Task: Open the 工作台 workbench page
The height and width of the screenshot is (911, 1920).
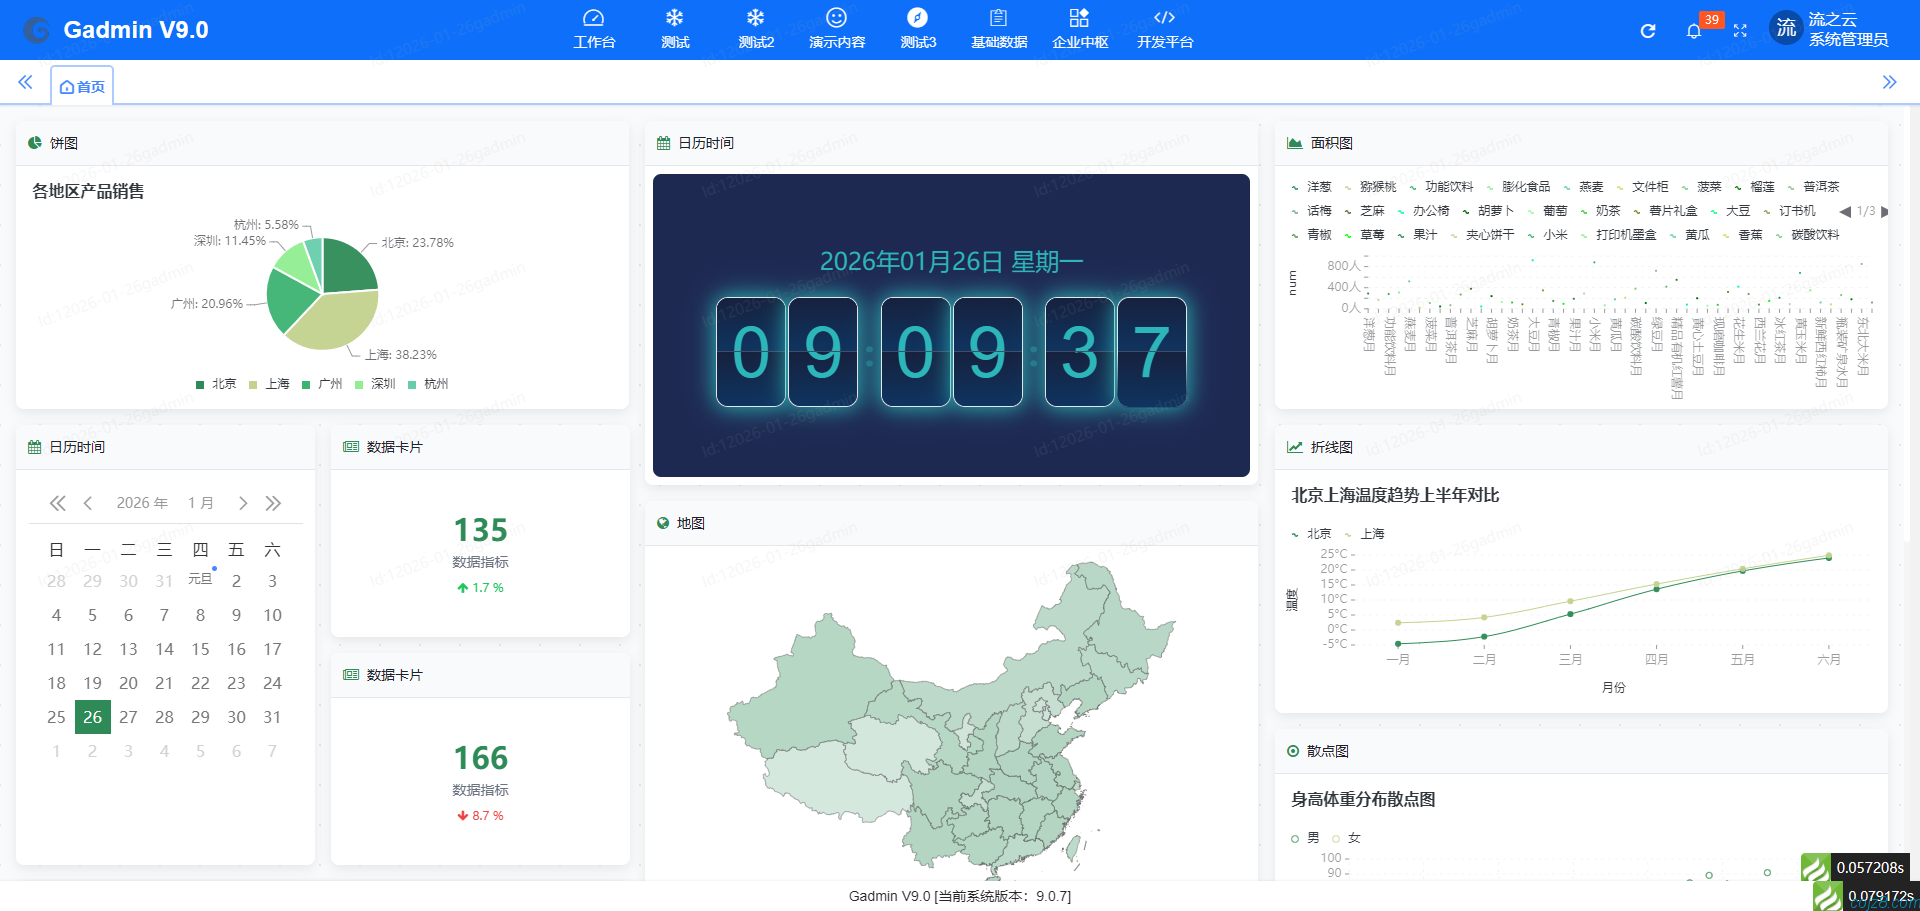Action: click(x=595, y=29)
